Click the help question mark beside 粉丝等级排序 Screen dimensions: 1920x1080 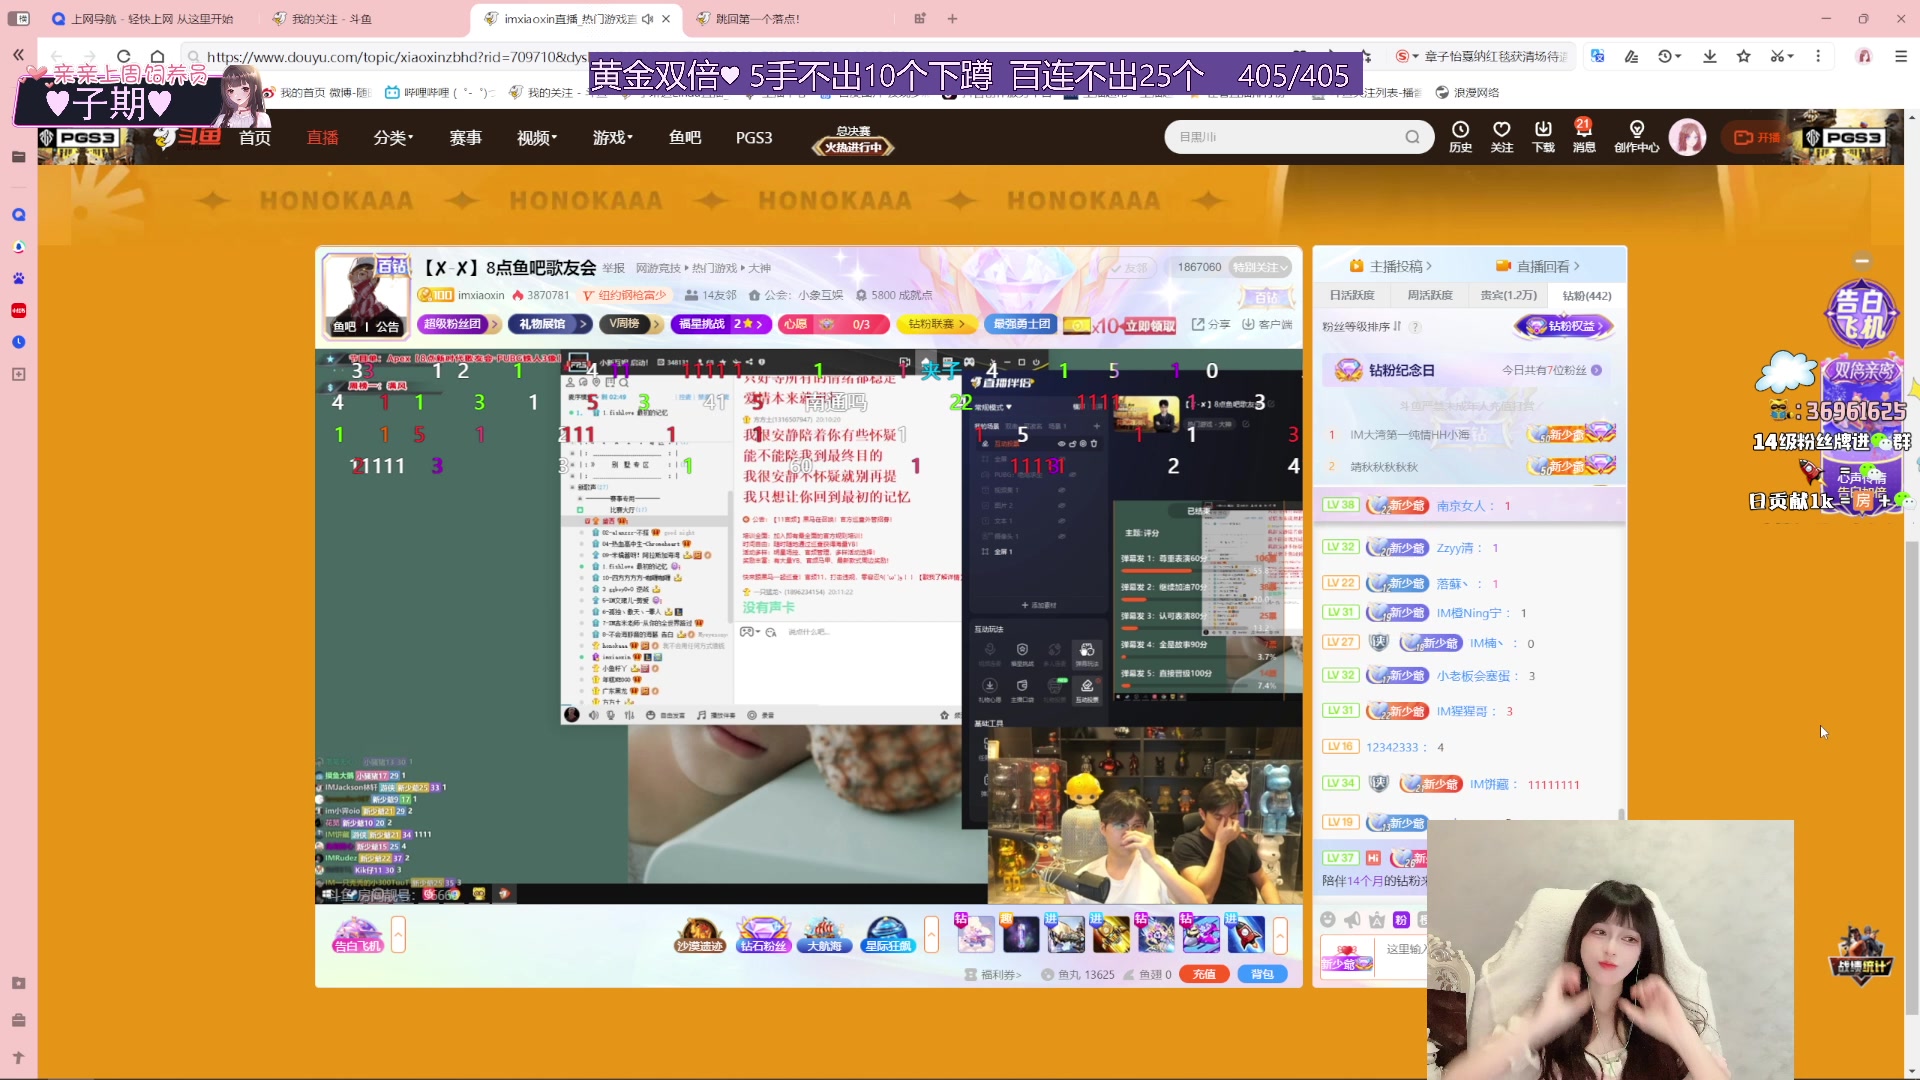point(1415,327)
